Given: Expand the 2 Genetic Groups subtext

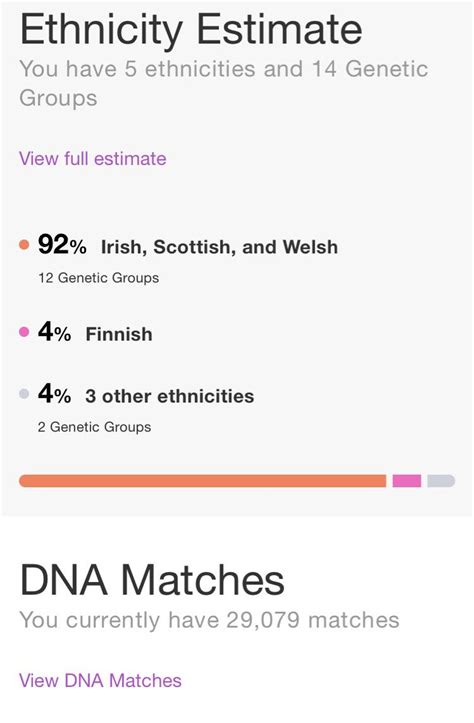Looking at the screenshot, I should (x=95, y=427).
